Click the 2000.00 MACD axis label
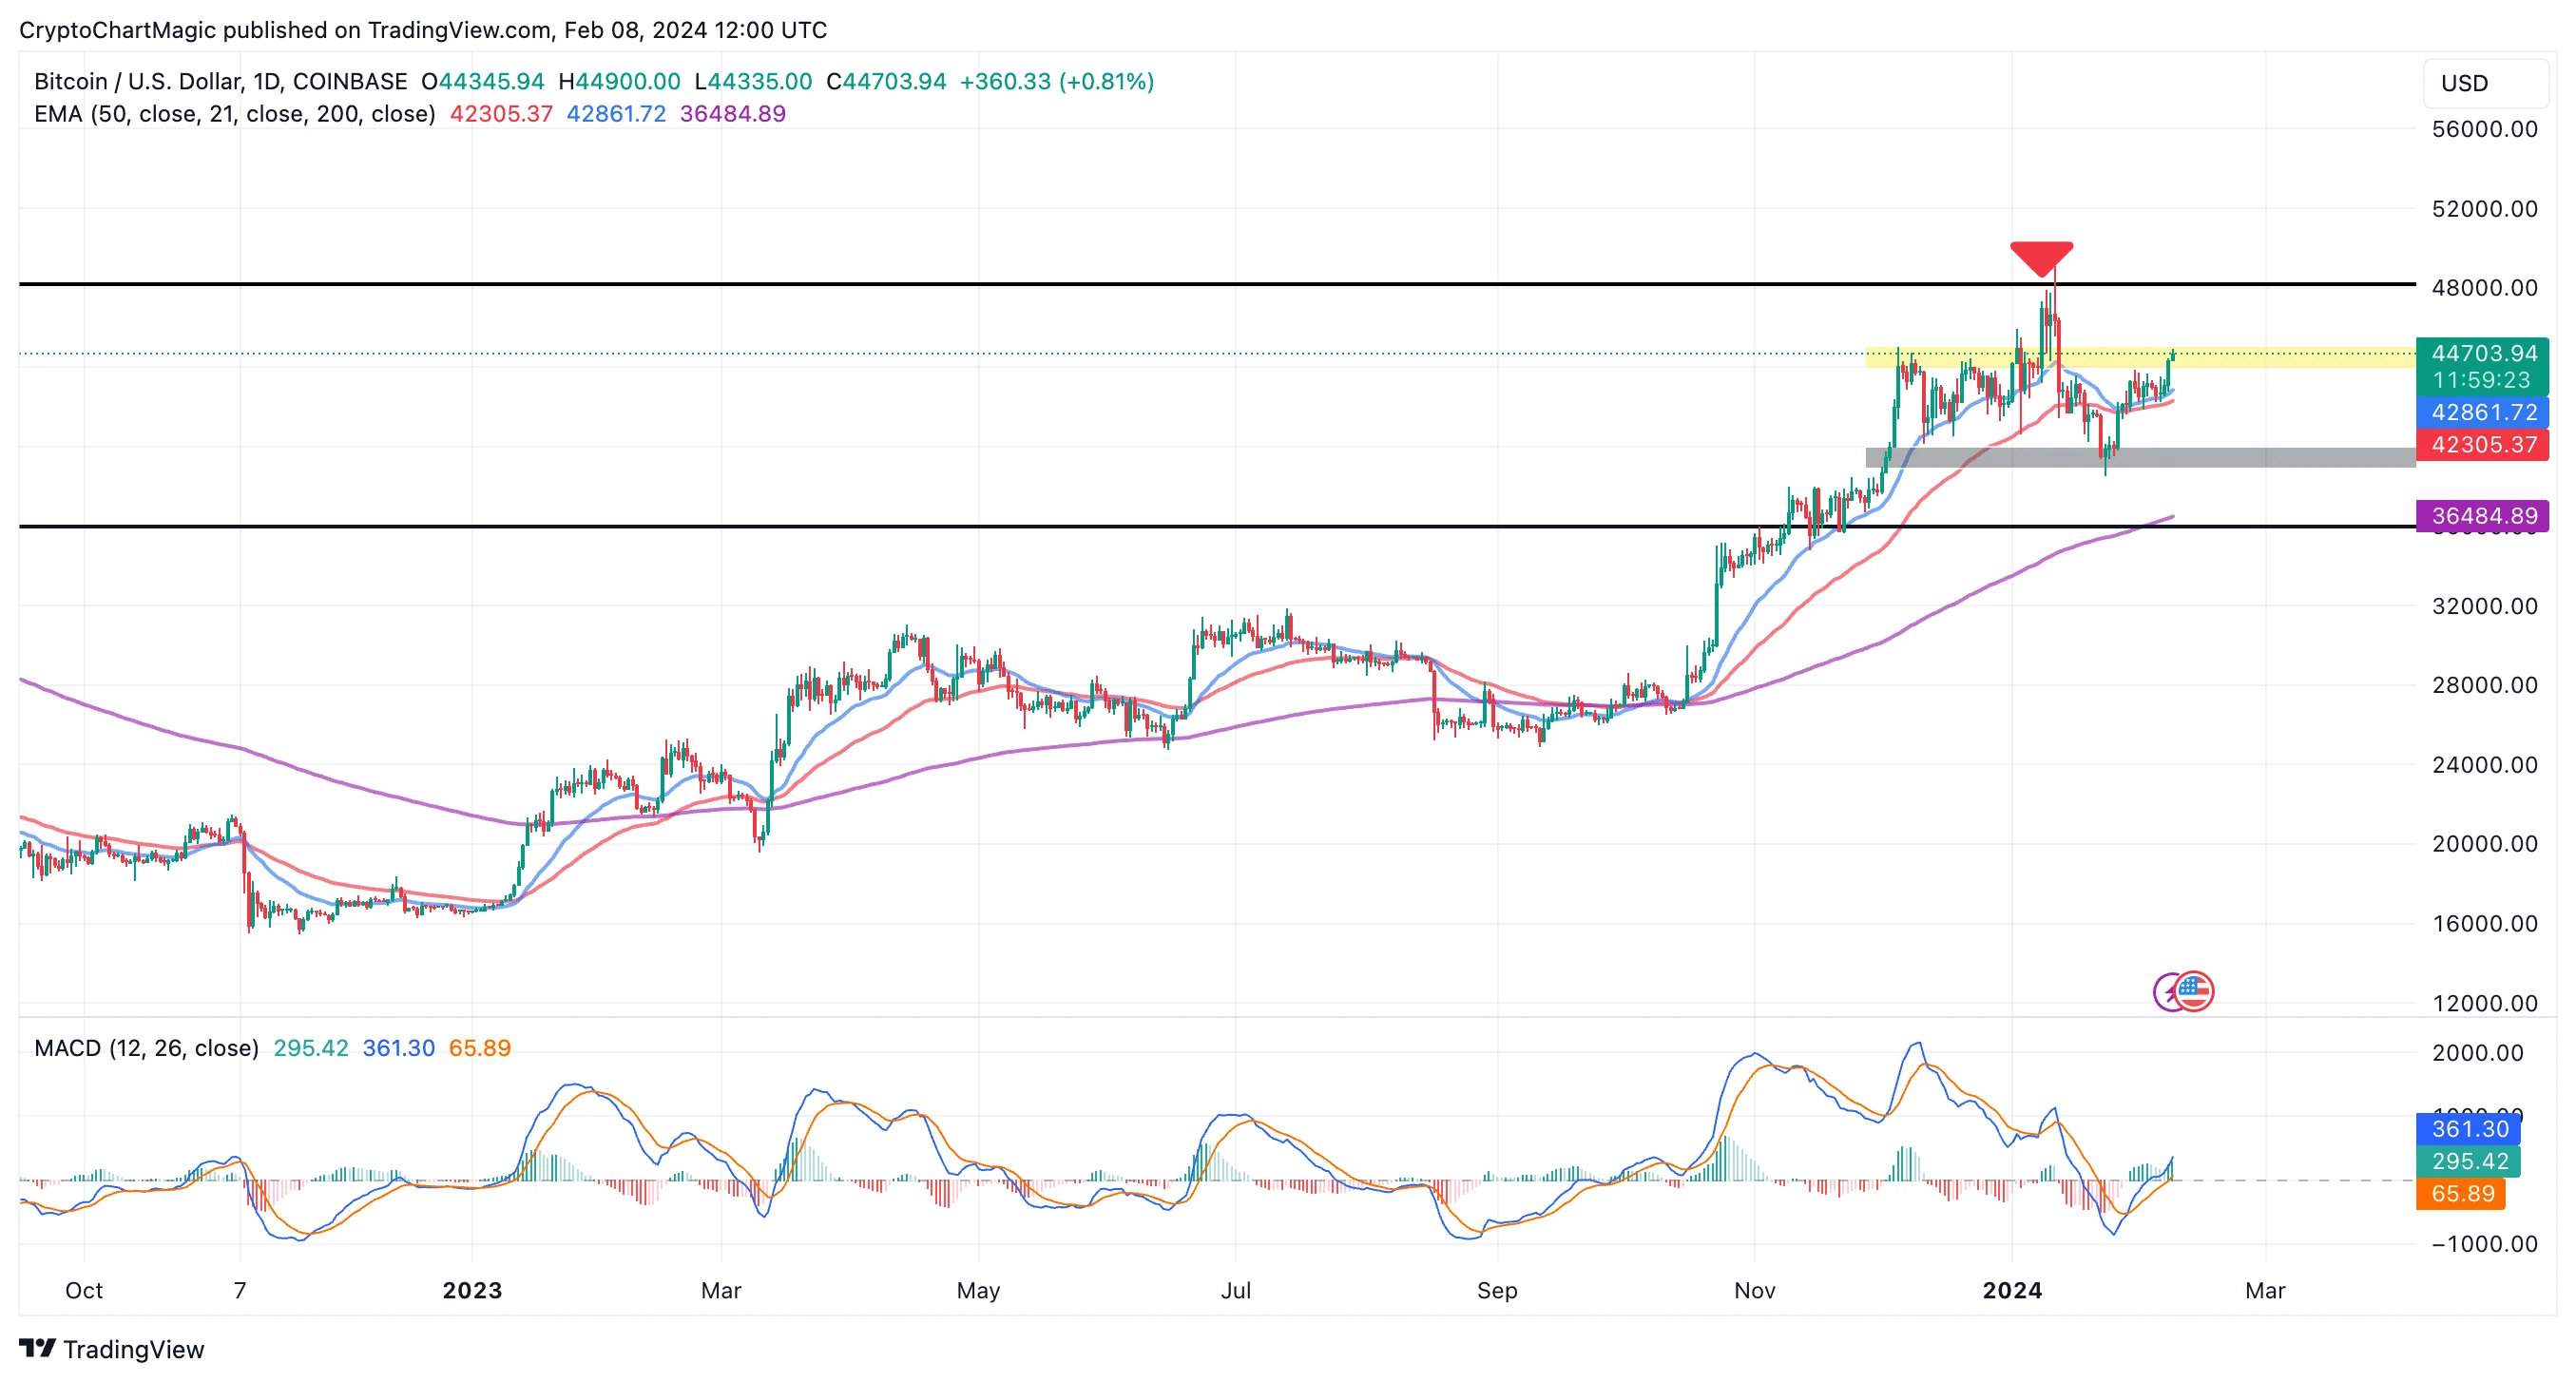This screenshot has width=2576, height=1382. coord(2477,1052)
